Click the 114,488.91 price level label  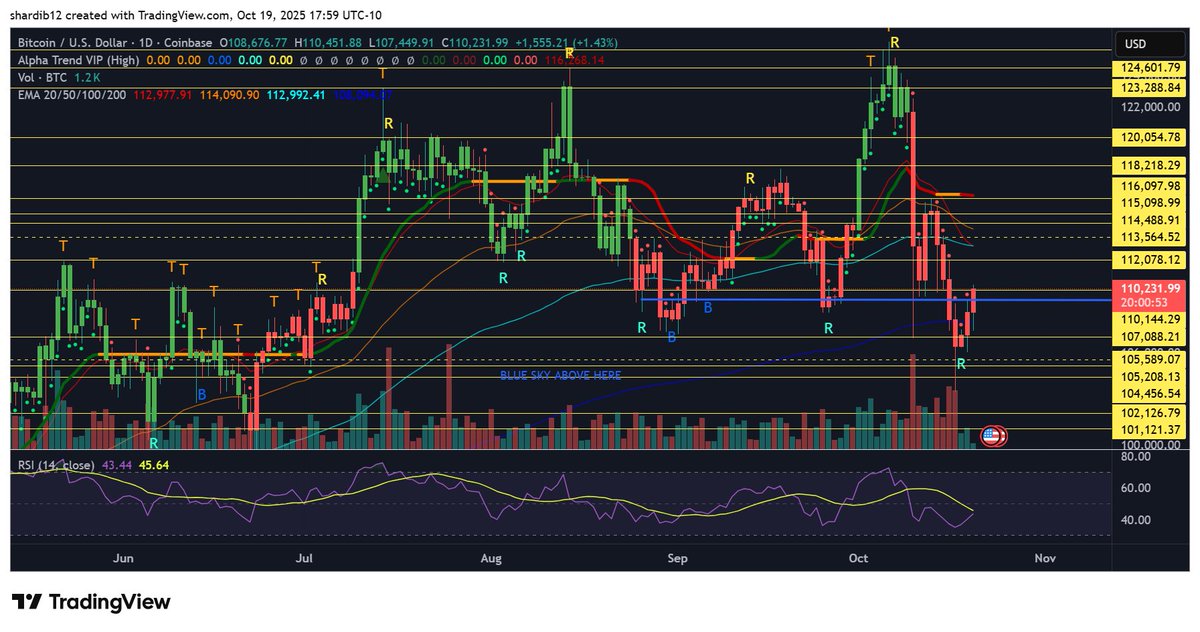pos(1151,220)
